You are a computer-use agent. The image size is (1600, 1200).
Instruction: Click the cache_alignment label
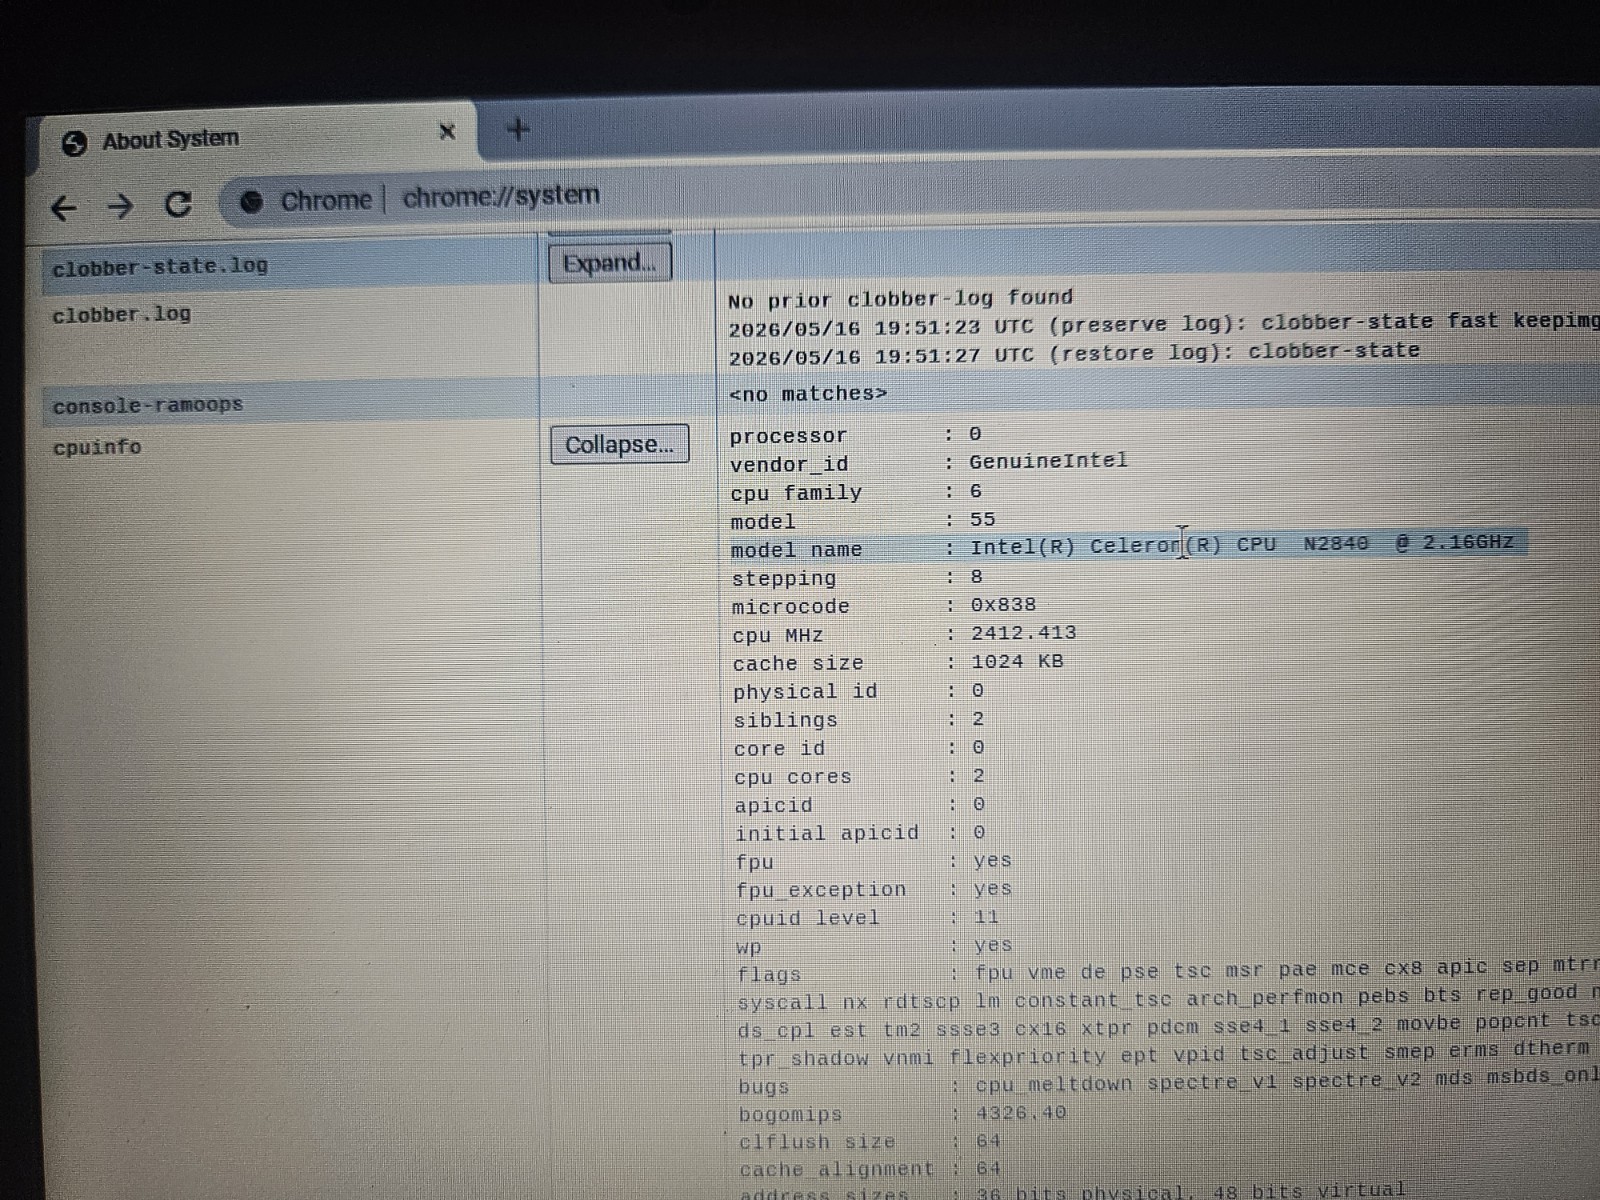[836, 1169]
